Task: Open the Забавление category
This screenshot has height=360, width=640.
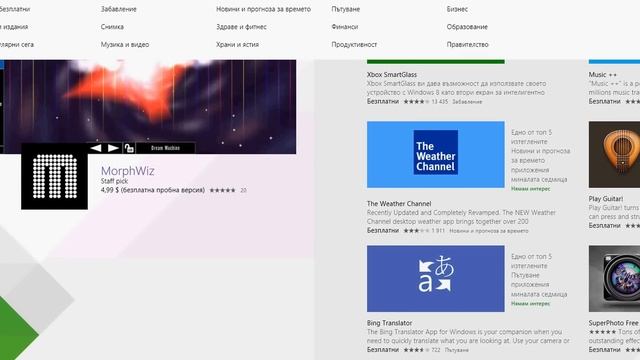Action: [119, 9]
